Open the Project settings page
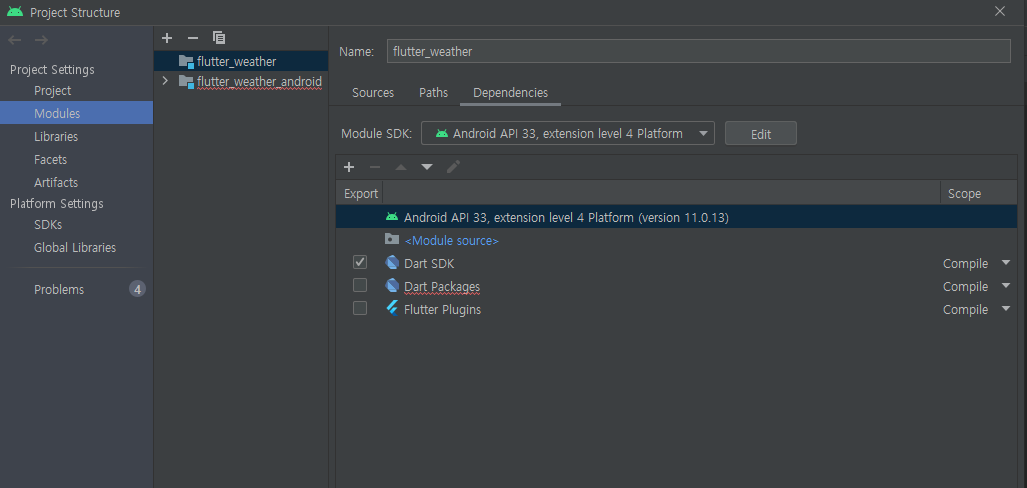The width and height of the screenshot is (1027, 488). point(52,91)
